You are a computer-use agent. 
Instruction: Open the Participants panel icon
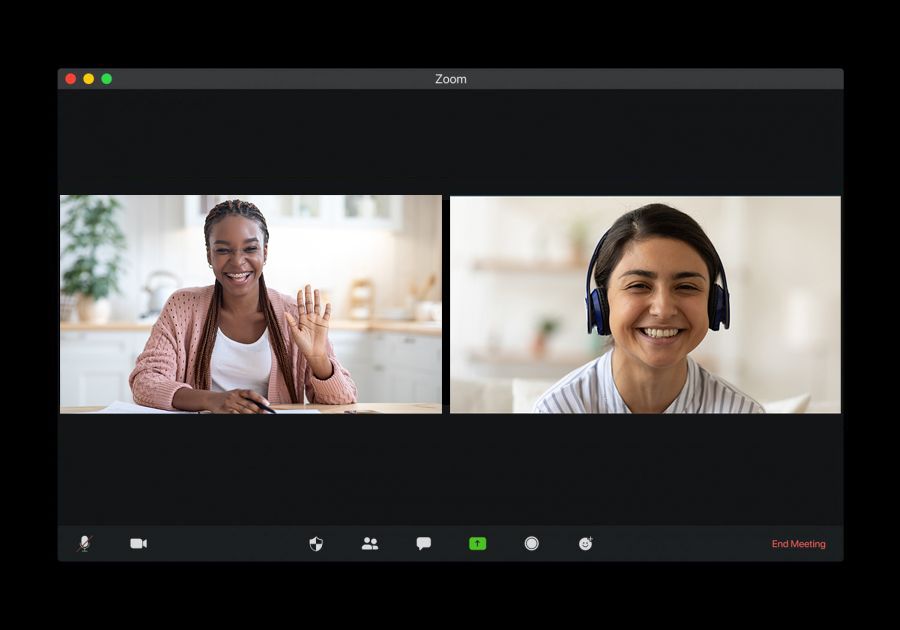pos(370,543)
